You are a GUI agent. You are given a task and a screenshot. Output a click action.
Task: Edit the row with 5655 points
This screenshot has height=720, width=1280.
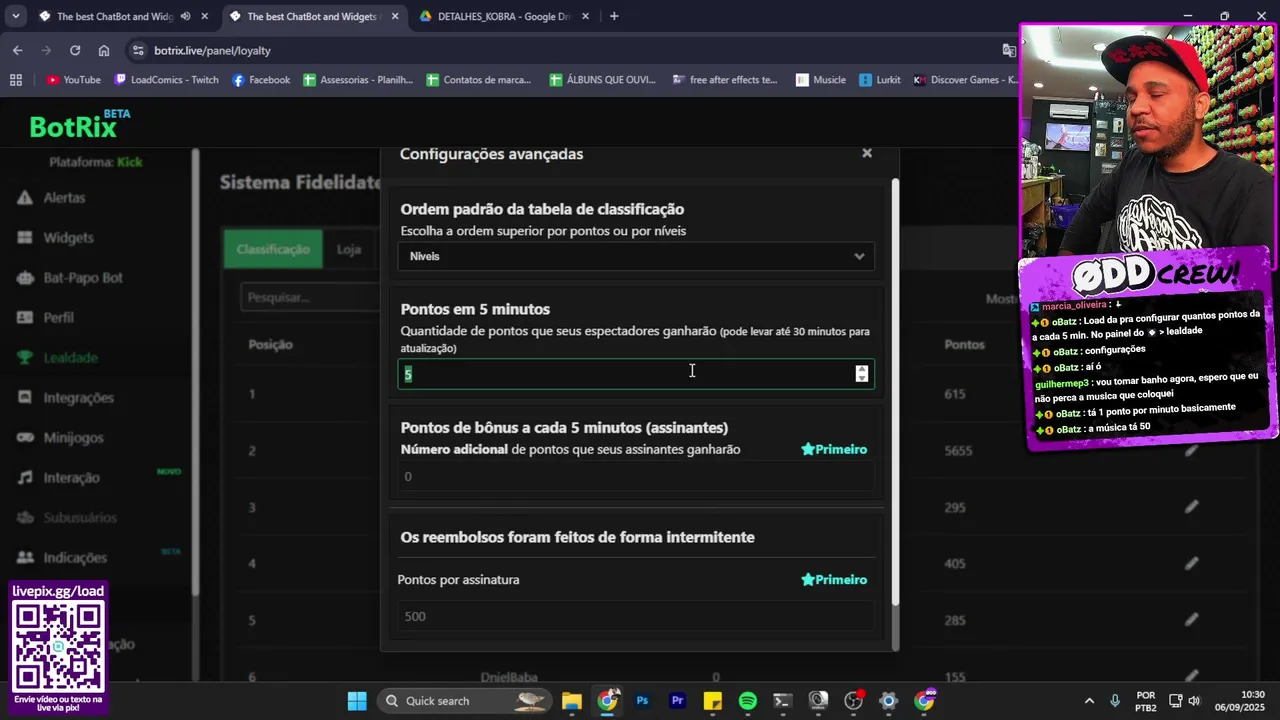(x=1191, y=451)
